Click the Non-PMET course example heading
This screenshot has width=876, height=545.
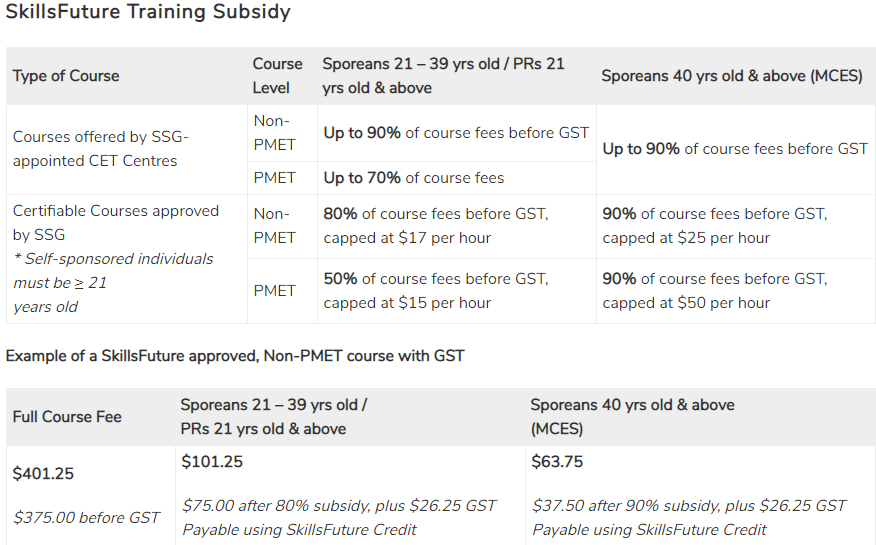235,356
